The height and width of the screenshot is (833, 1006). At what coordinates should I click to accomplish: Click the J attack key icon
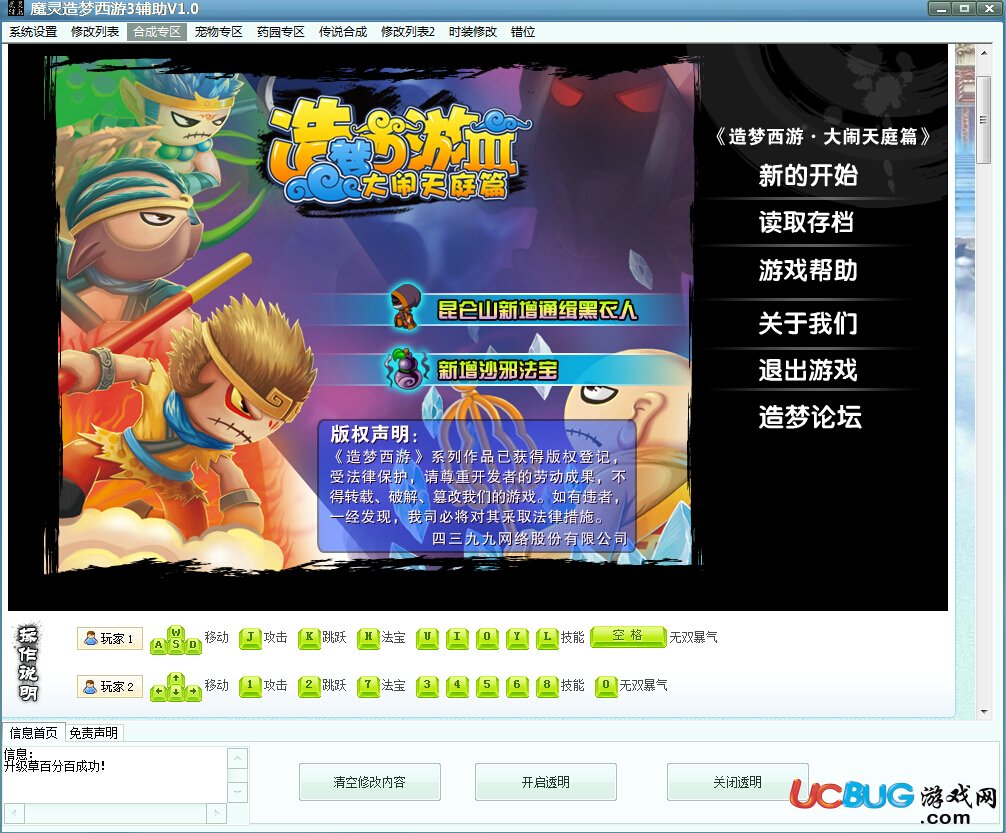tap(250, 638)
